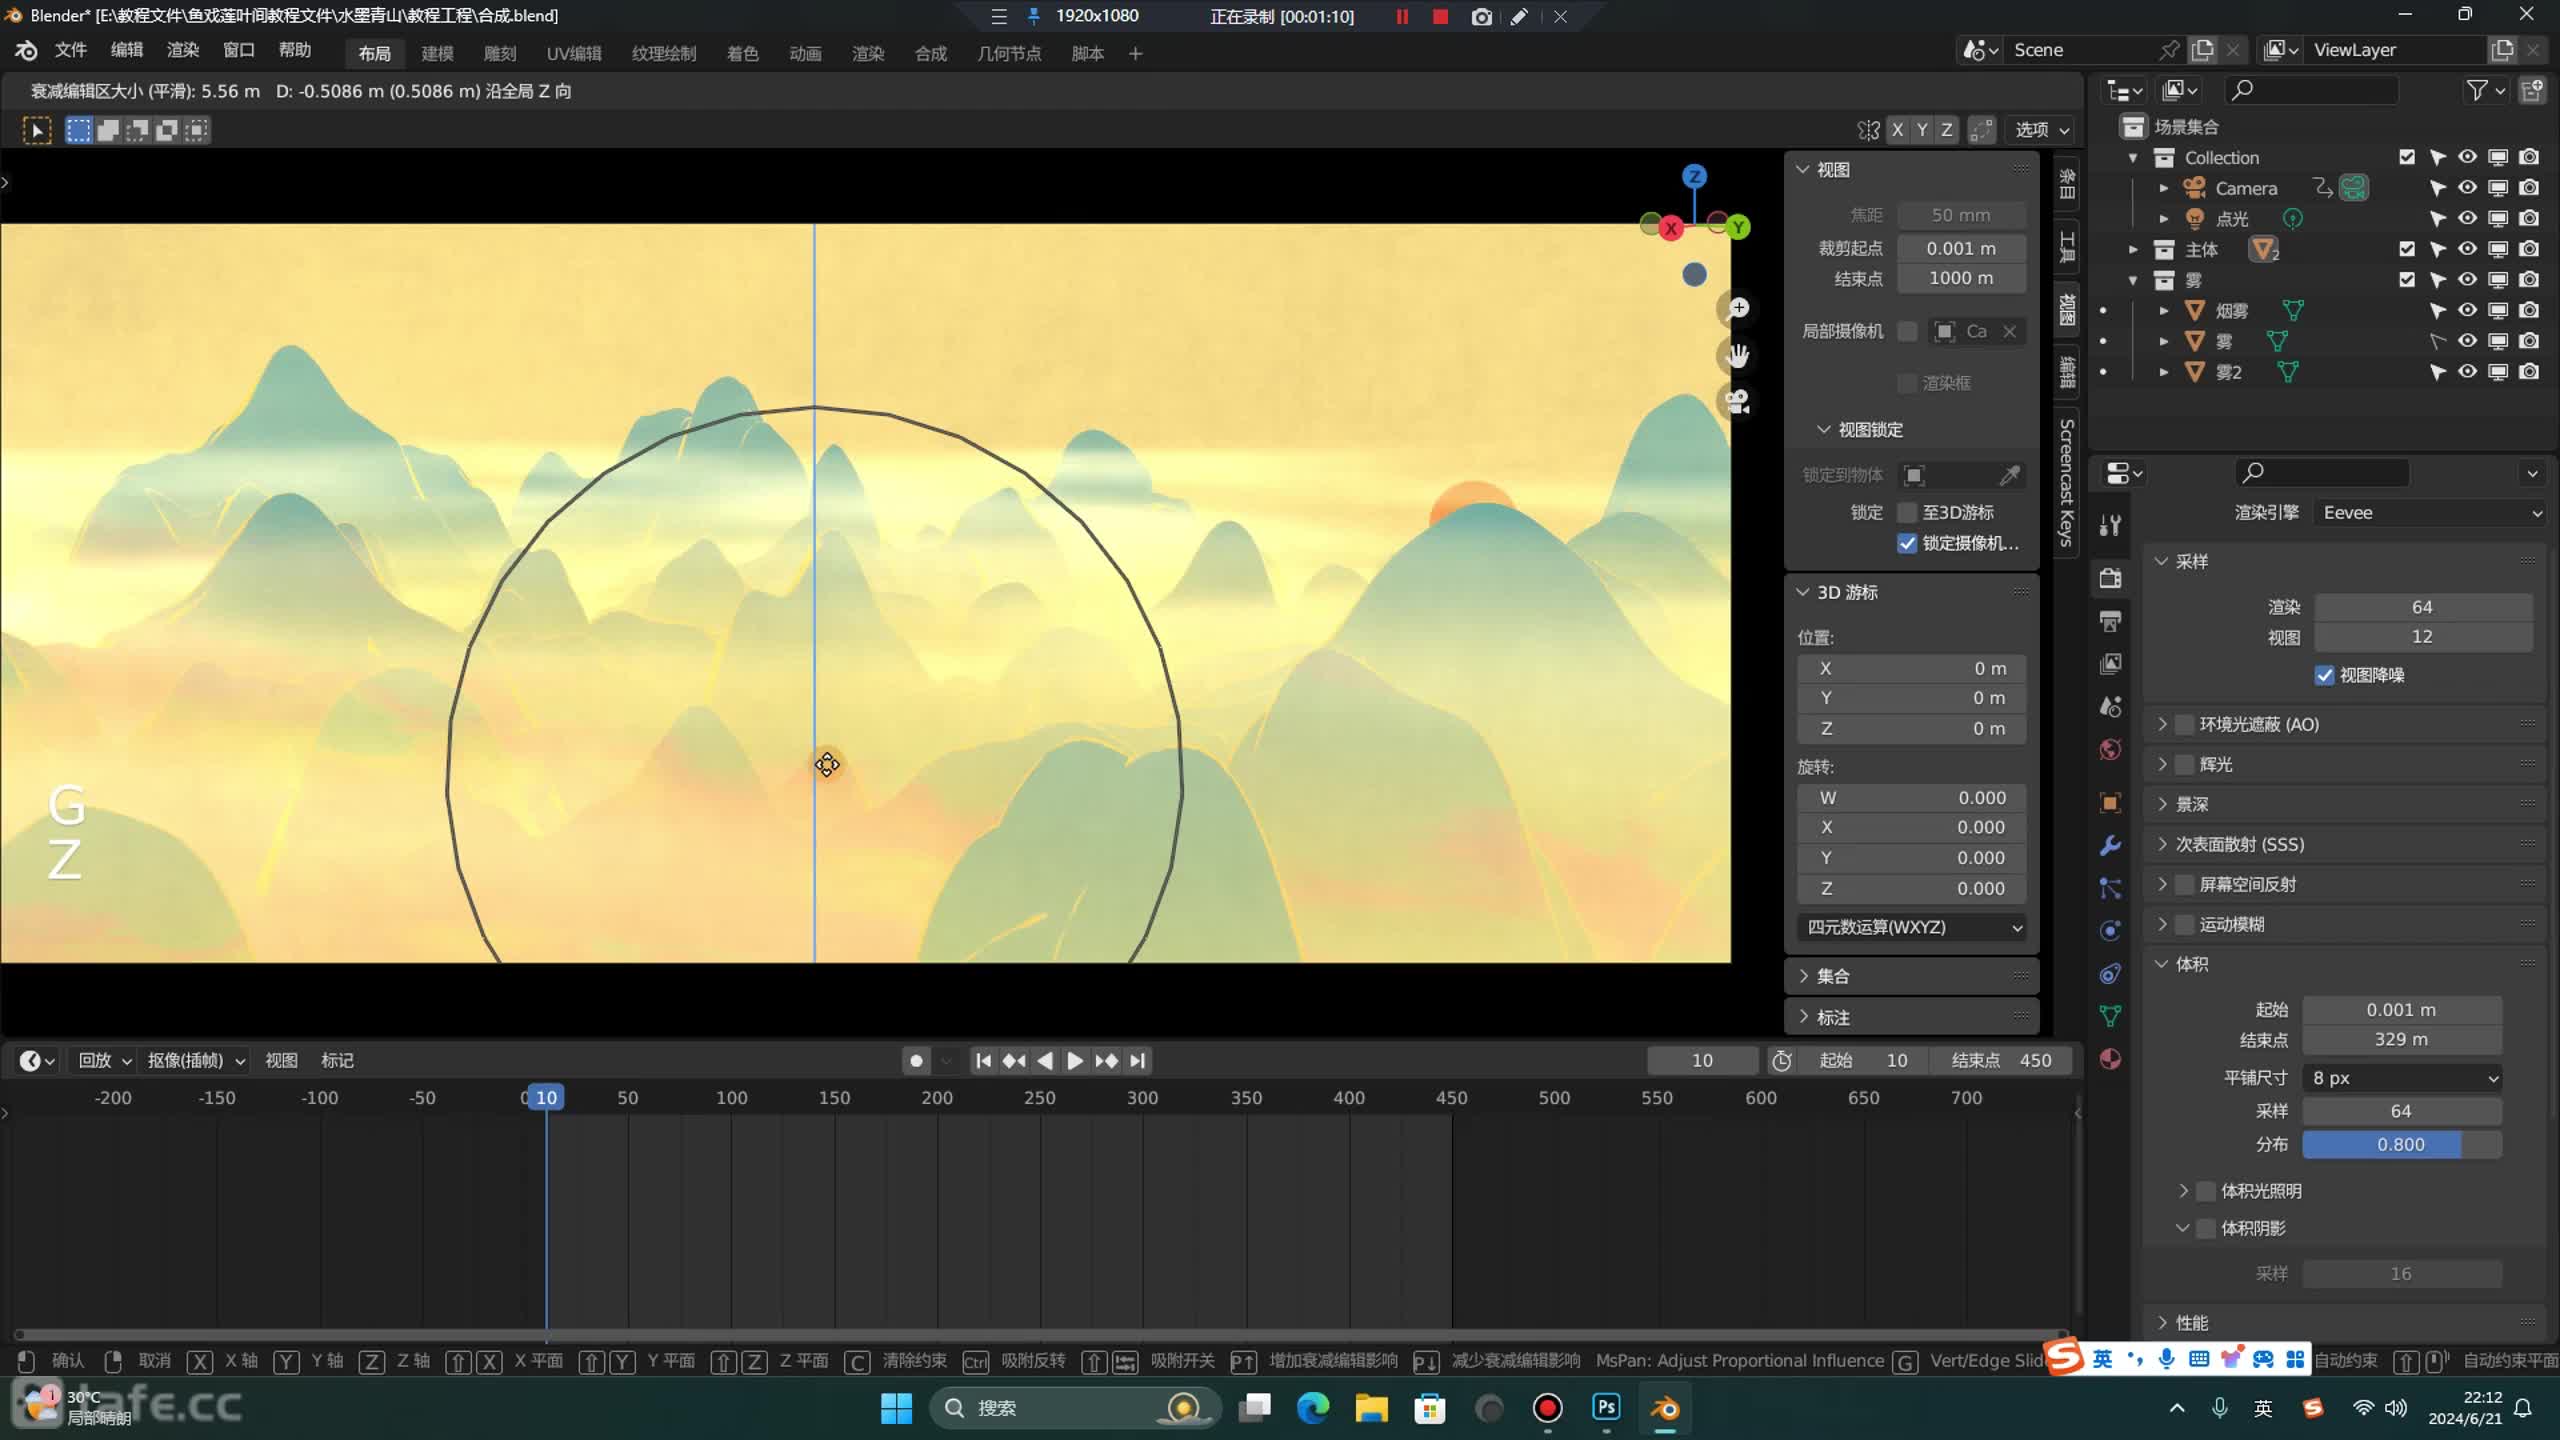Image resolution: width=2560 pixels, height=1440 pixels.
Task: Click the X axis mirror button
Action: coord(1897,130)
